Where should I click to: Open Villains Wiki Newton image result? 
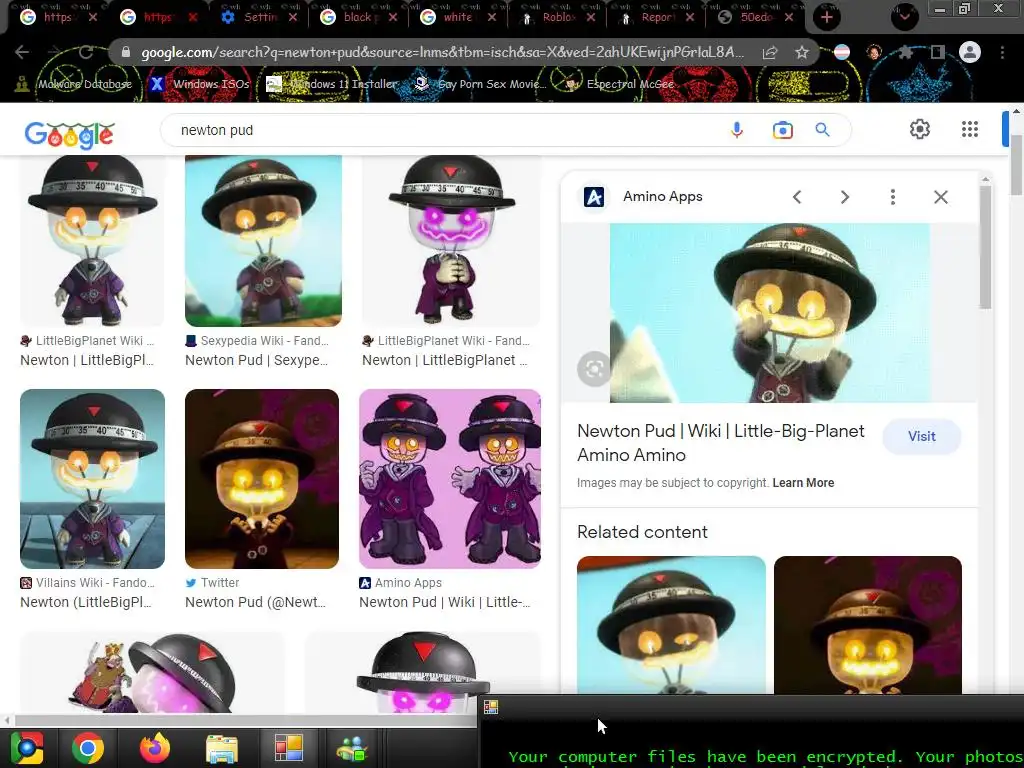point(92,479)
